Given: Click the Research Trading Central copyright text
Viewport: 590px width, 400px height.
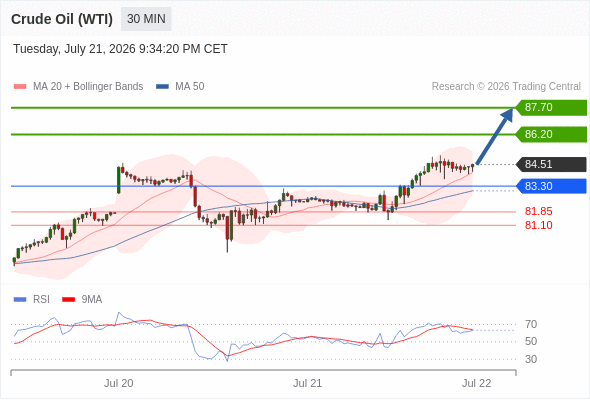Looking at the screenshot, I should [x=506, y=87].
